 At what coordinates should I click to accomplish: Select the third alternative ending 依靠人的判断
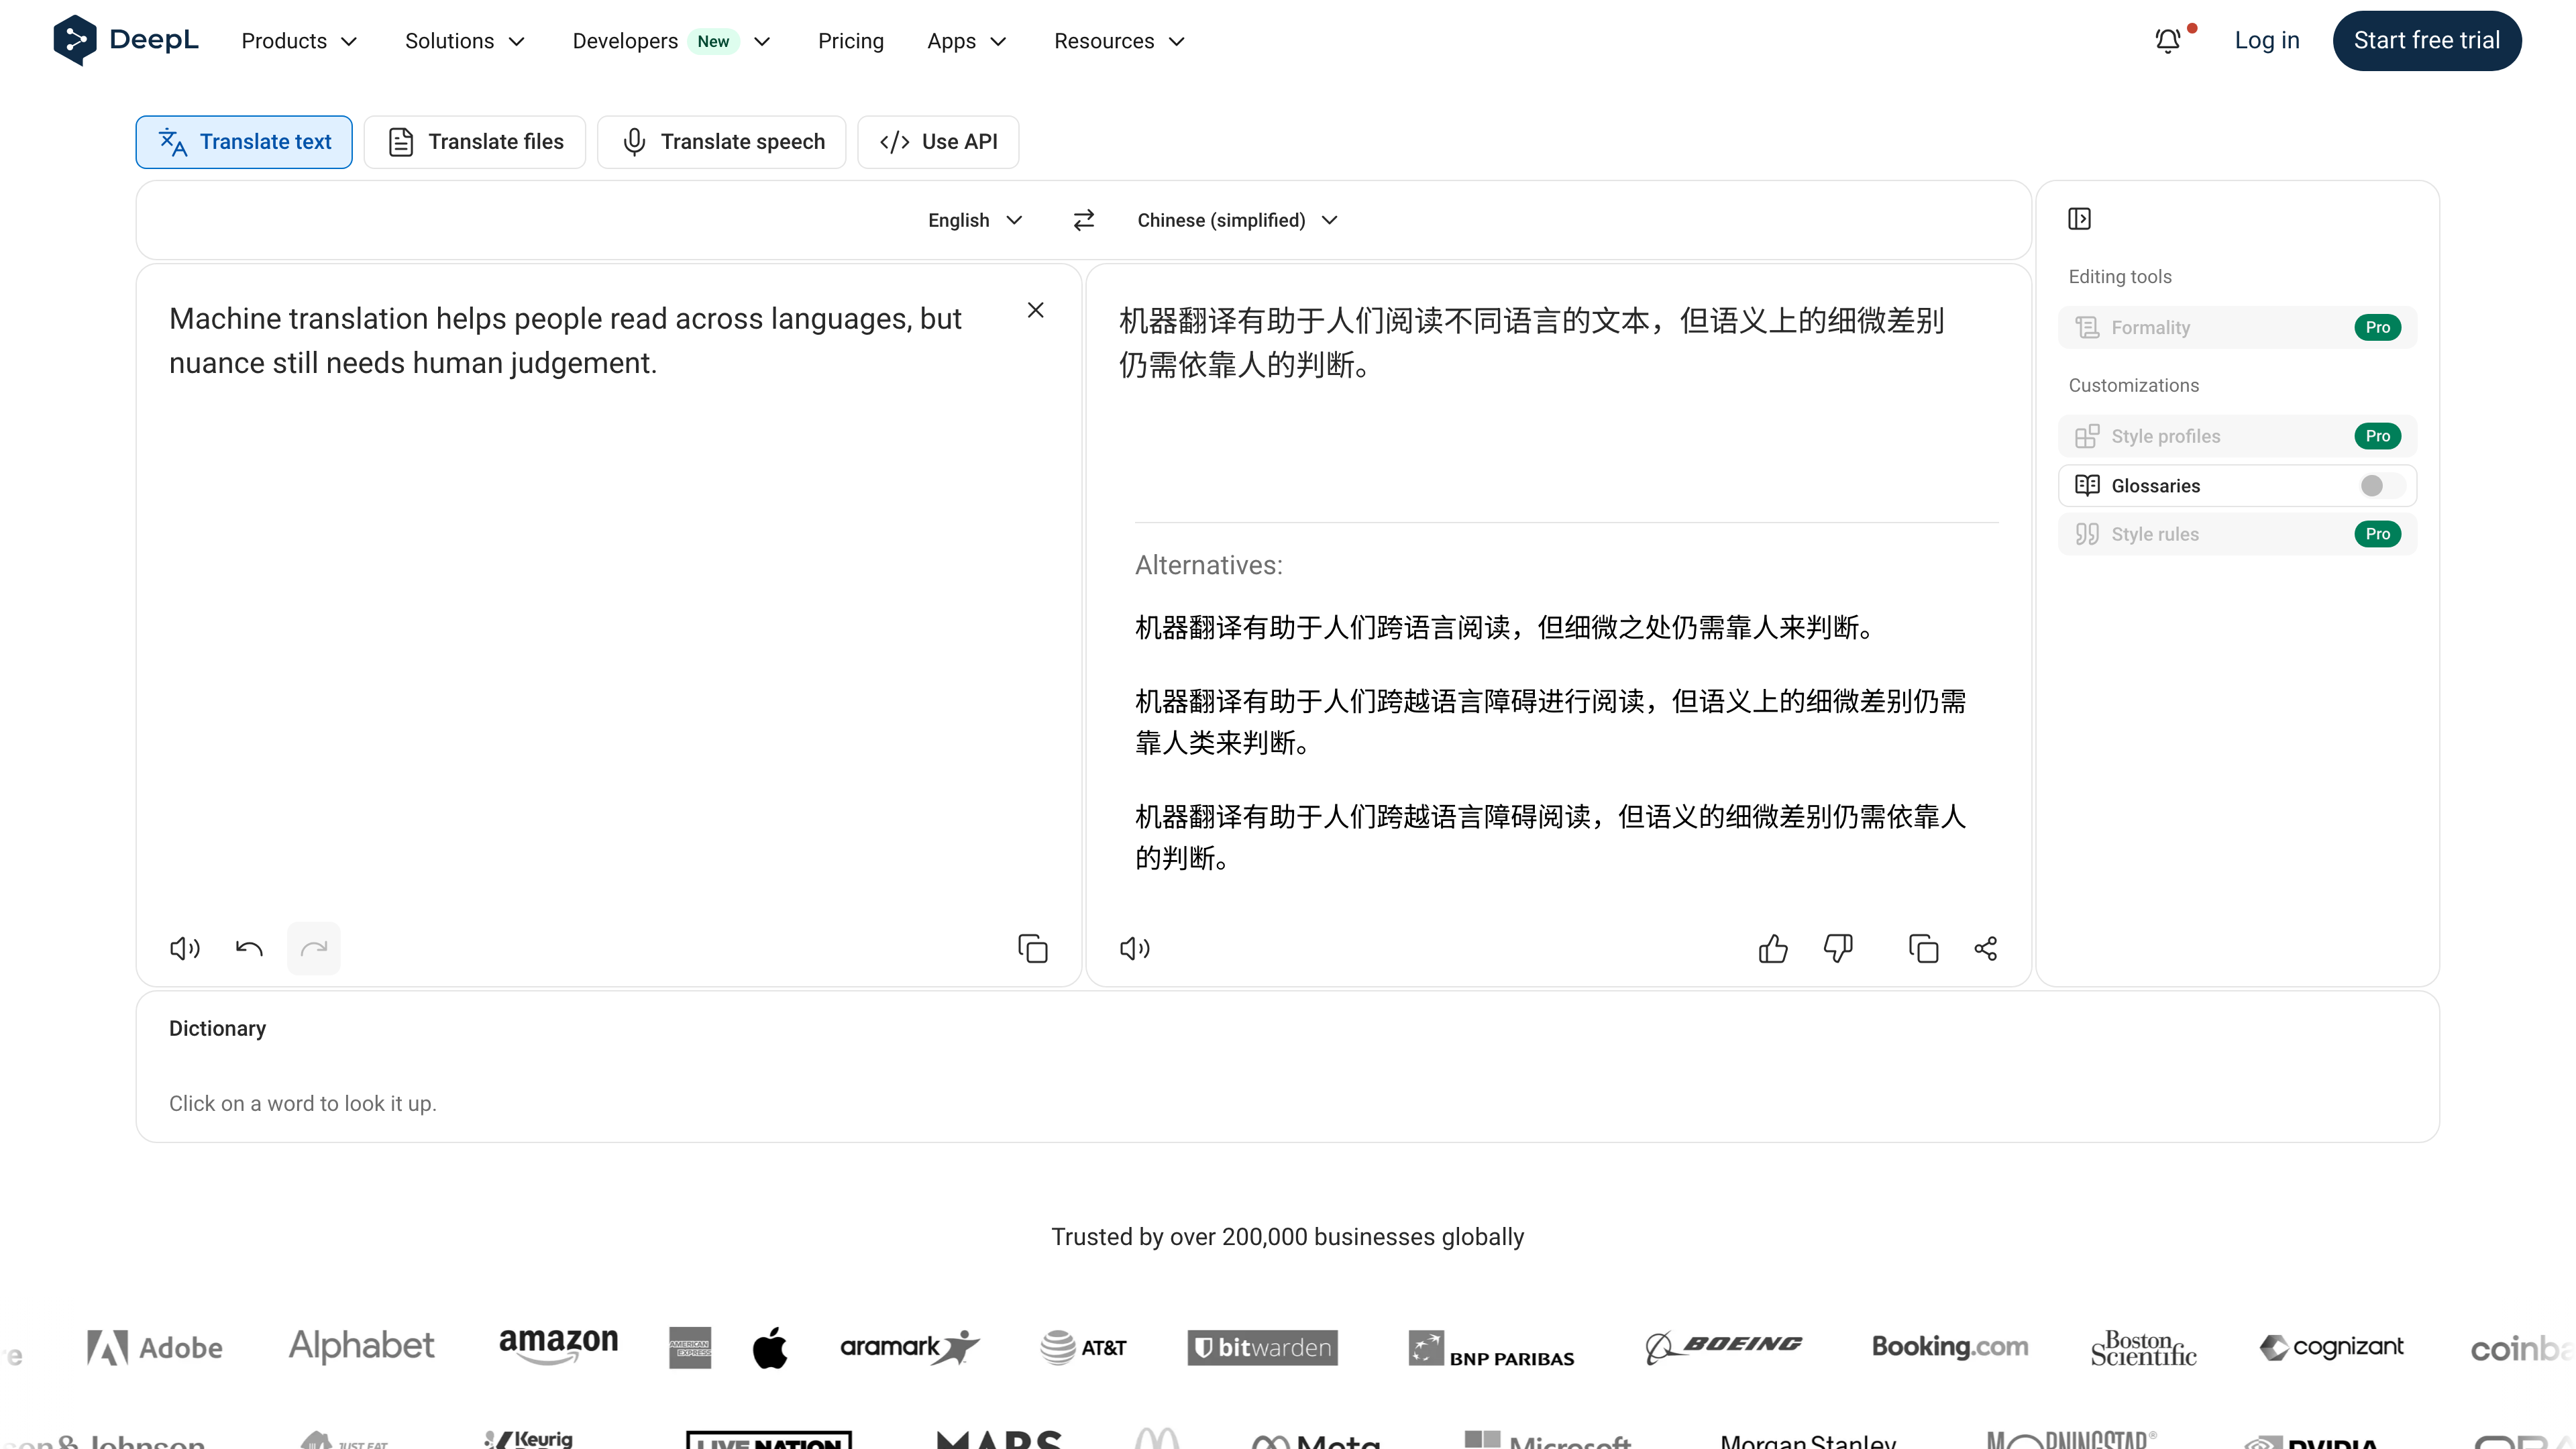click(1550, 837)
